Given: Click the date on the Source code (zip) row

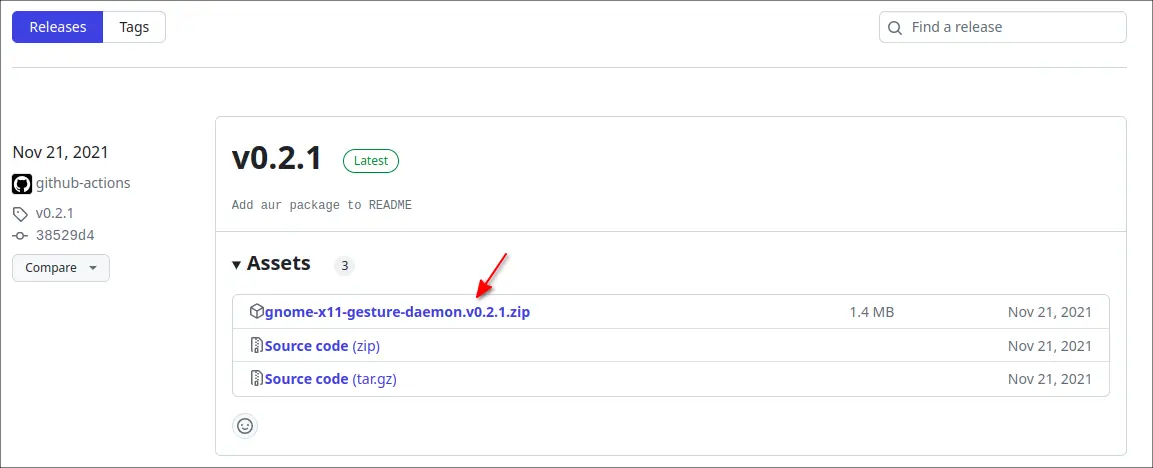Looking at the screenshot, I should point(1050,346).
